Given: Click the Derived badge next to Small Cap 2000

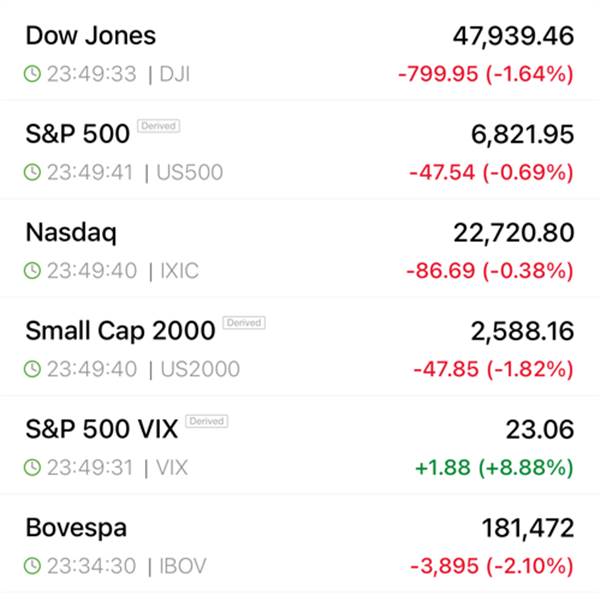Looking at the screenshot, I should pos(243,323).
